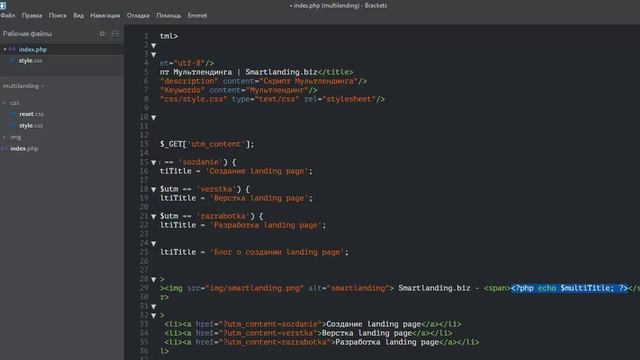Click the 'Разработка landing page' string on line 22
640x360 pixels.
tap(266, 225)
